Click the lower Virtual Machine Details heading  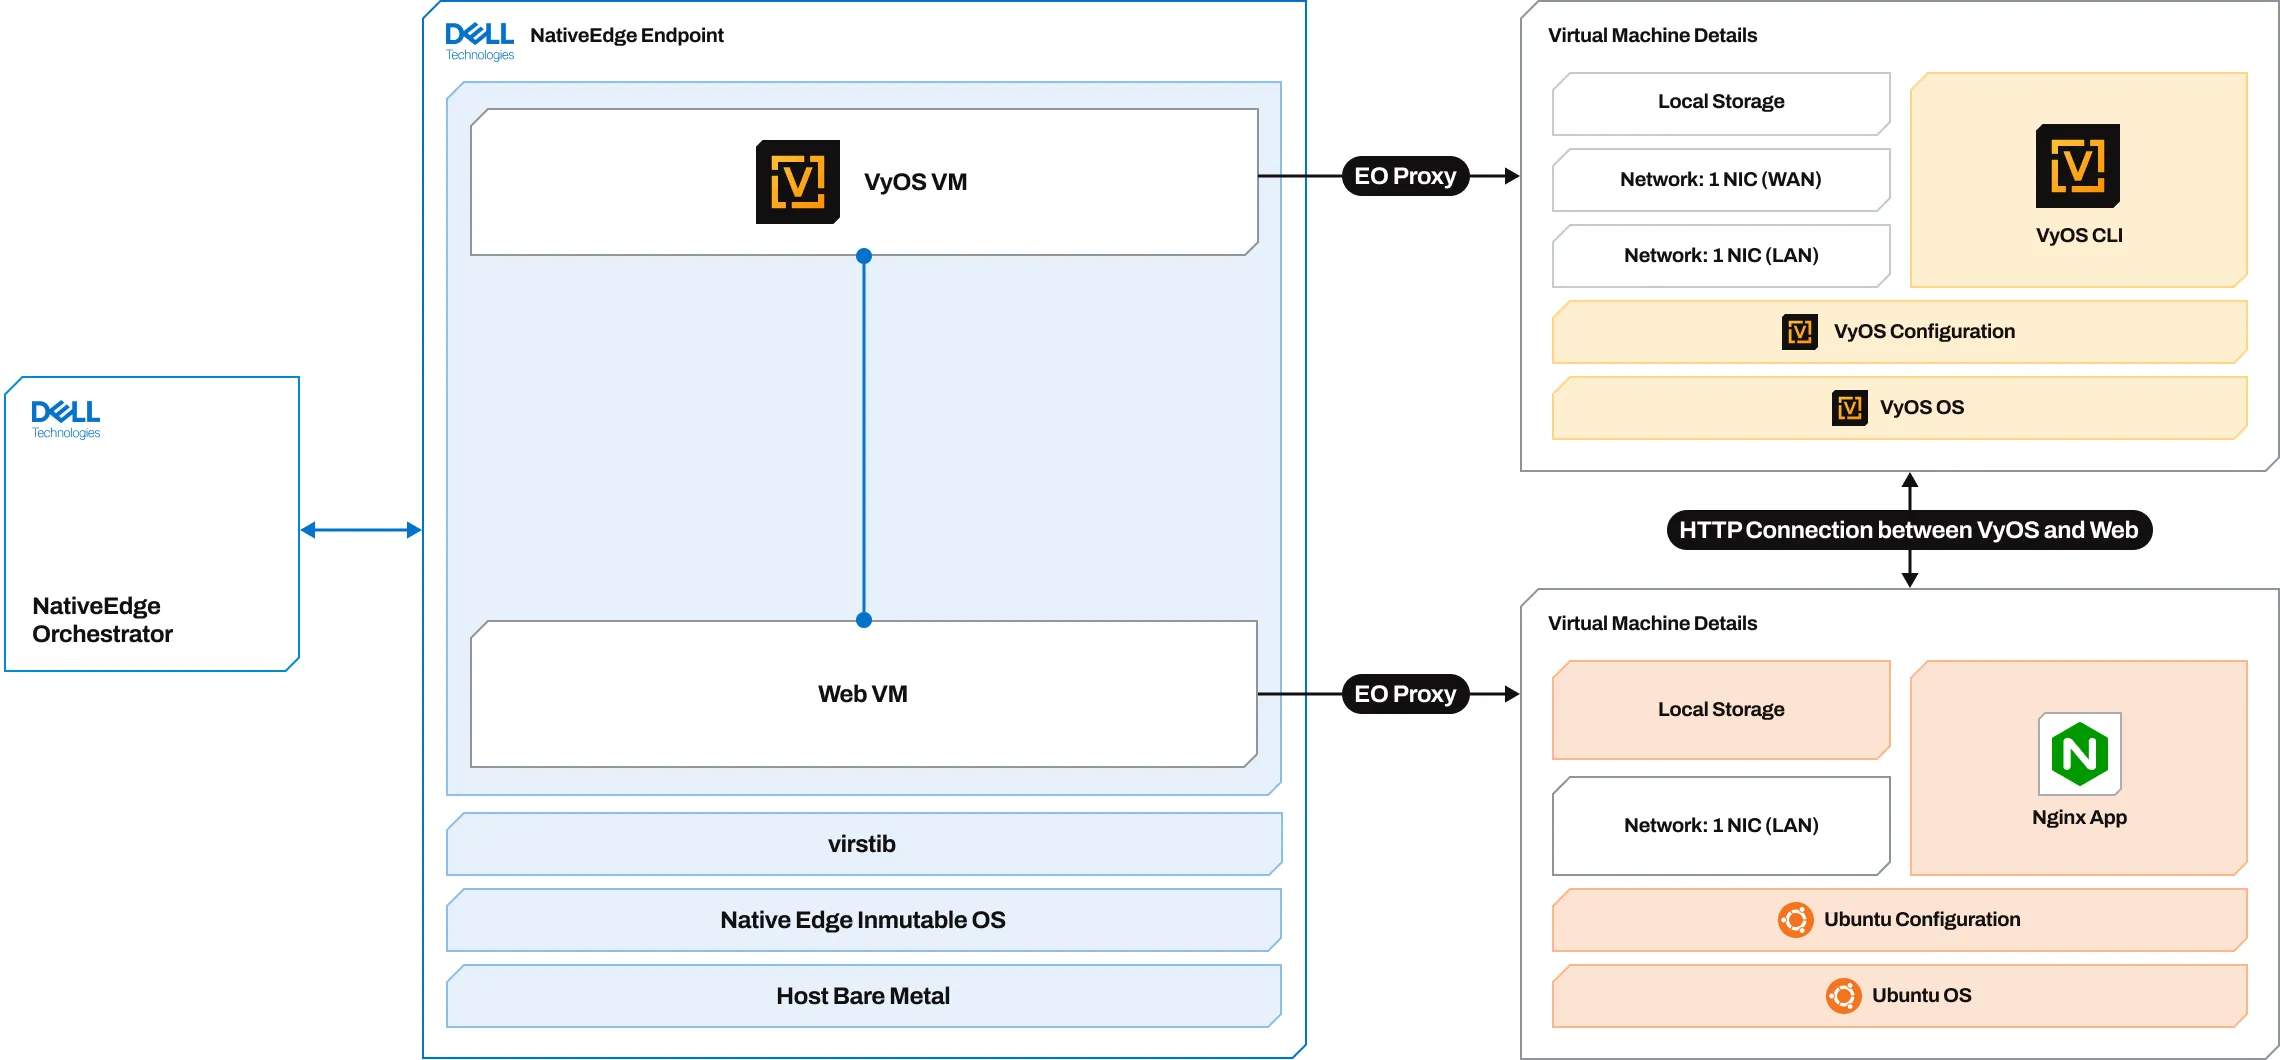pos(1653,623)
